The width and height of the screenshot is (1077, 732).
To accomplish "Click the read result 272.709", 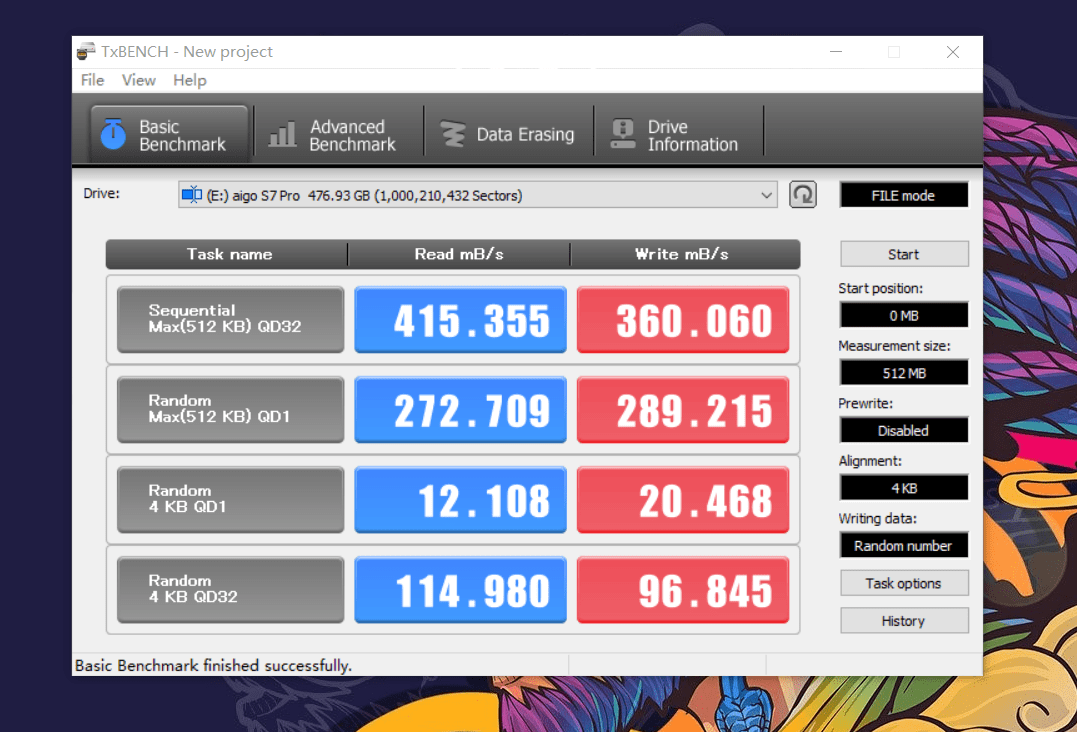I will click(x=460, y=409).
